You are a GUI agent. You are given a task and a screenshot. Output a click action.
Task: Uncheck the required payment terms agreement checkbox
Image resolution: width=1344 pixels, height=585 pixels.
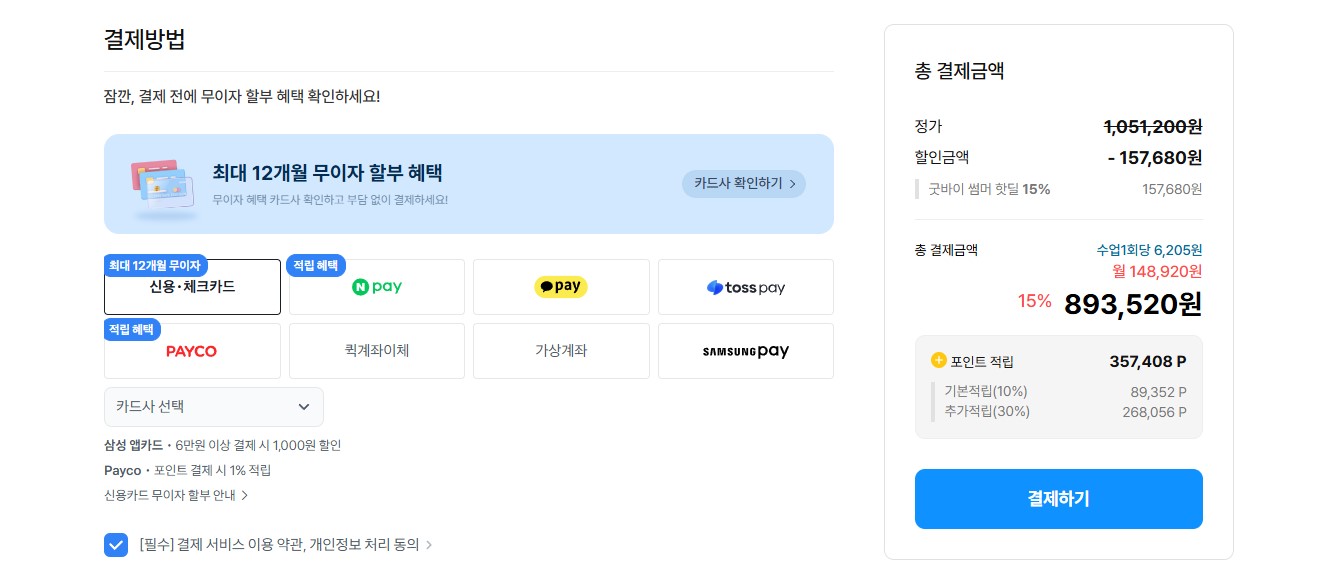116,545
